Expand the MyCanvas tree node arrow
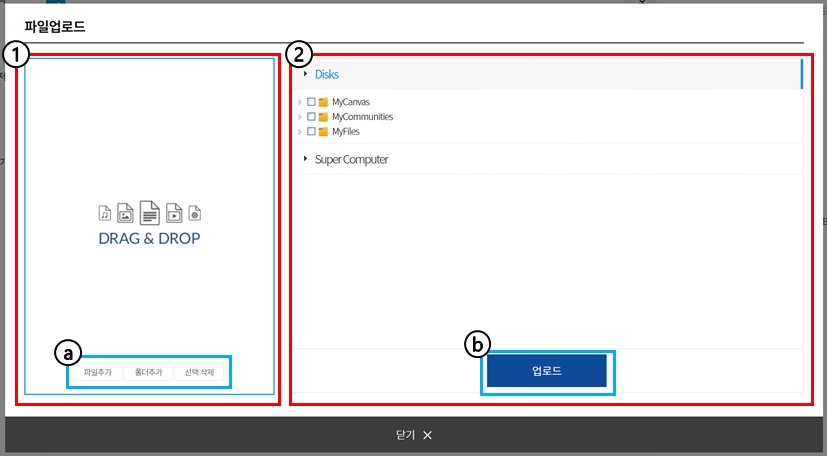The height and width of the screenshot is (456, 827). tap(300, 102)
